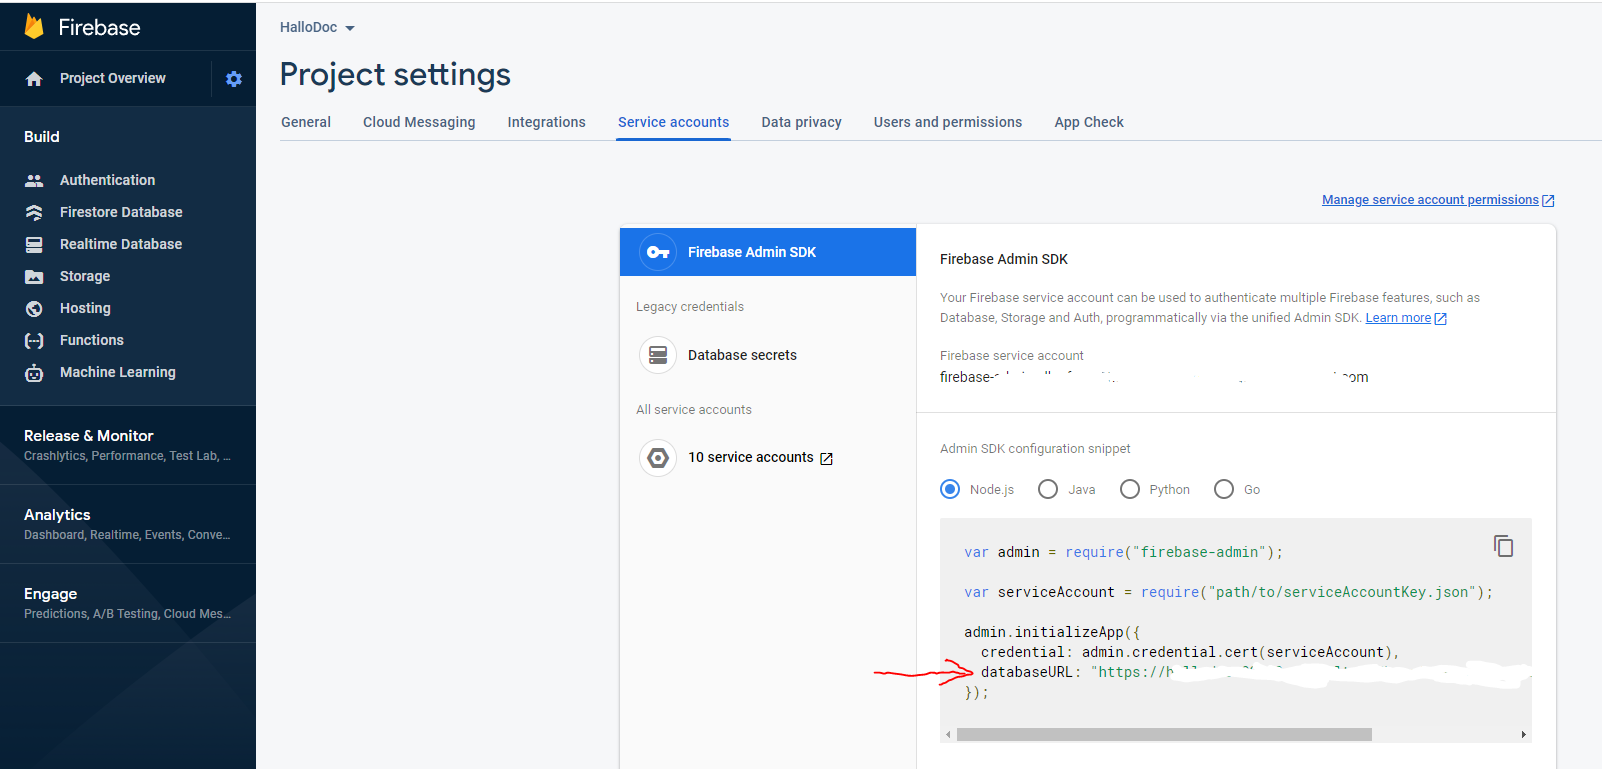This screenshot has width=1602, height=769.
Task: Open the Users and permissions tab
Action: click(947, 122)
